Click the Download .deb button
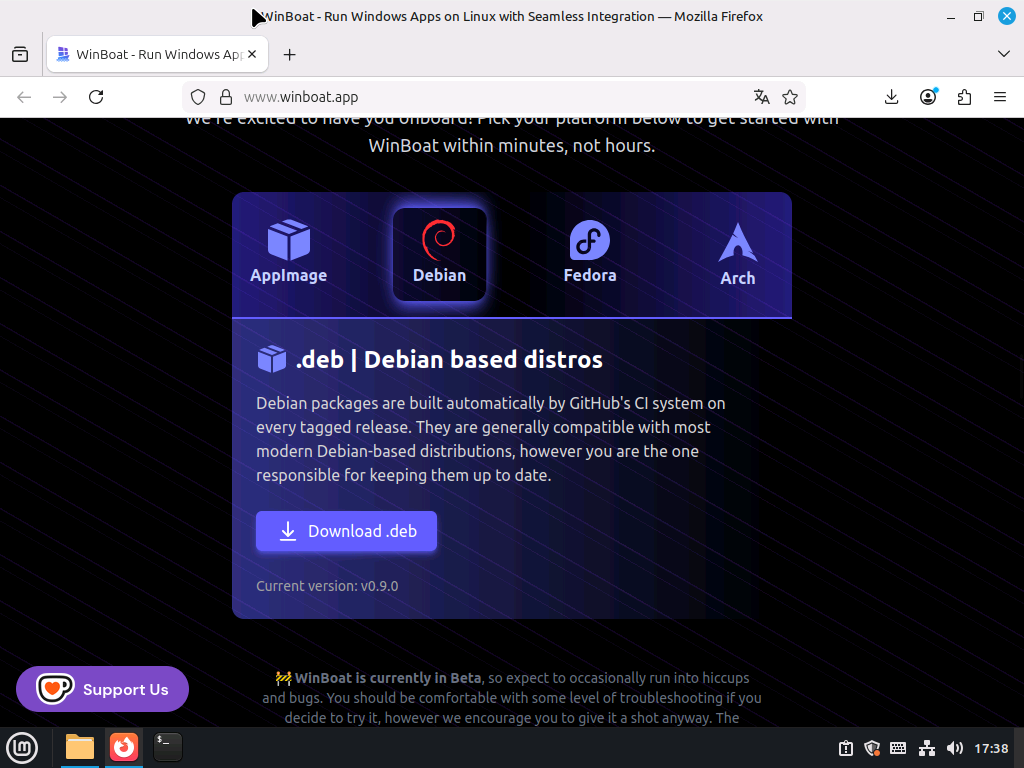Screen dimensions: 1024x768 346,531
